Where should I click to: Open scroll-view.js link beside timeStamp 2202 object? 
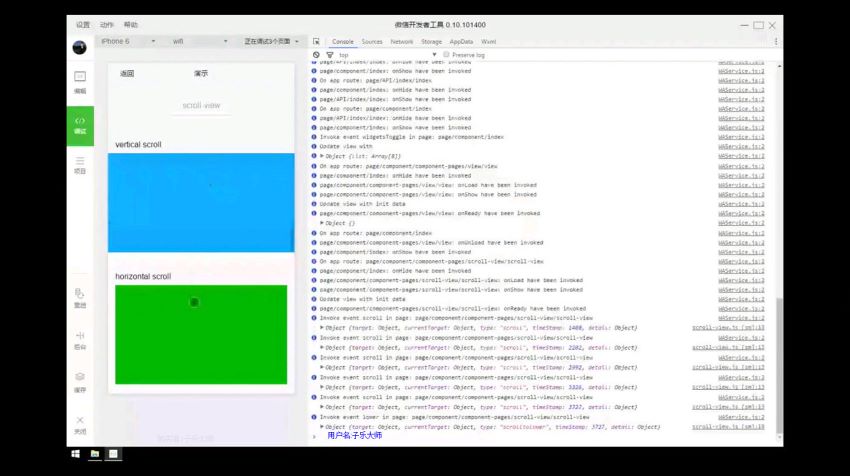pyautogui.click(x=728, y=348)
